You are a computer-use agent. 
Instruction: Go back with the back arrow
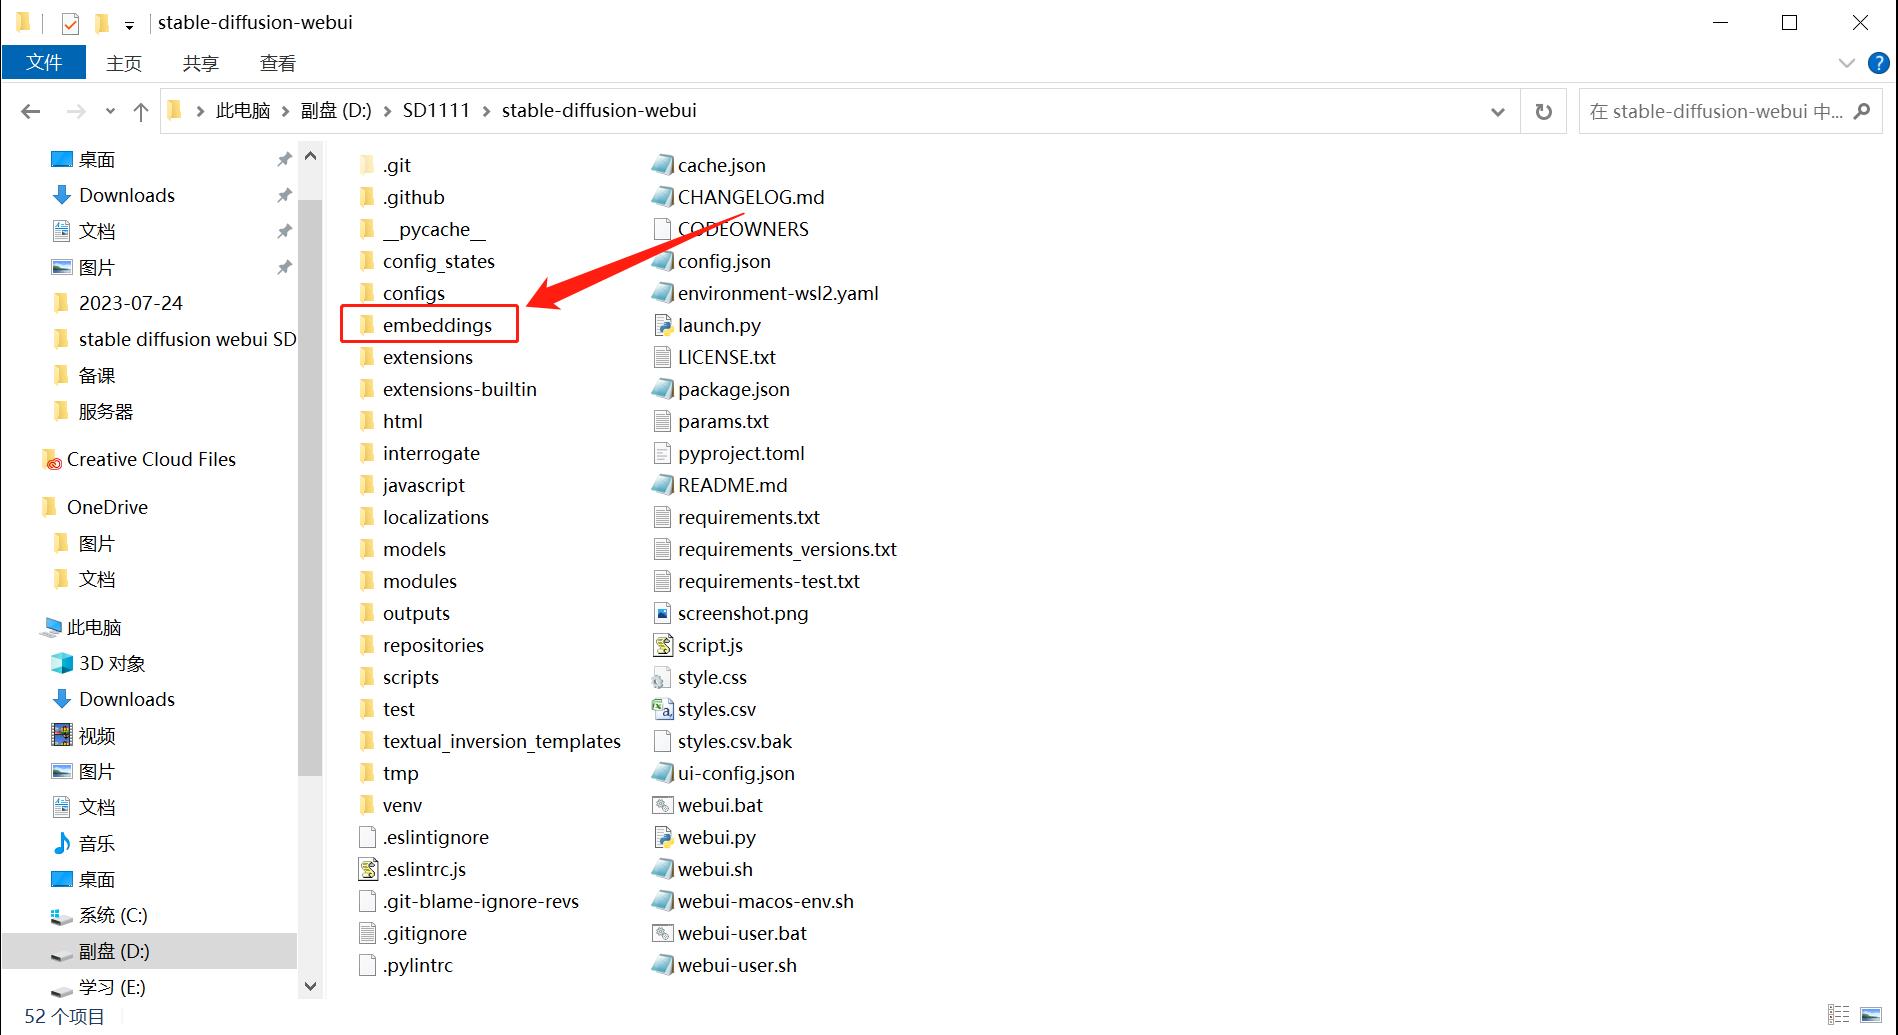pos(31,112)
